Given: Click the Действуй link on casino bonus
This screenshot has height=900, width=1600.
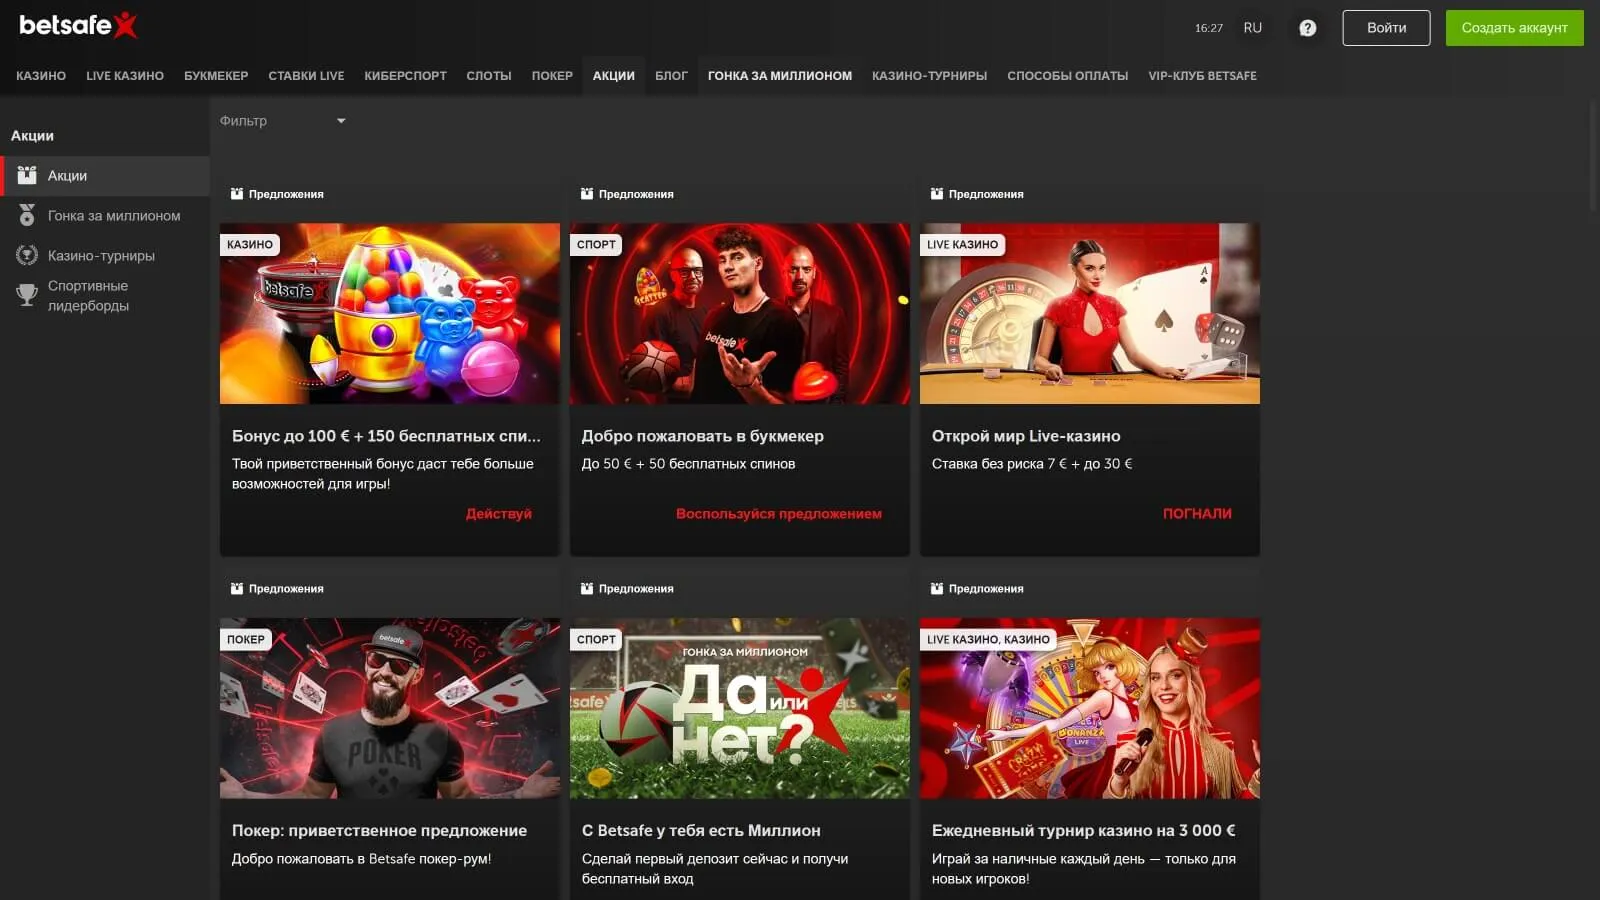Looking at the screenshot, I should click(498, 514).
